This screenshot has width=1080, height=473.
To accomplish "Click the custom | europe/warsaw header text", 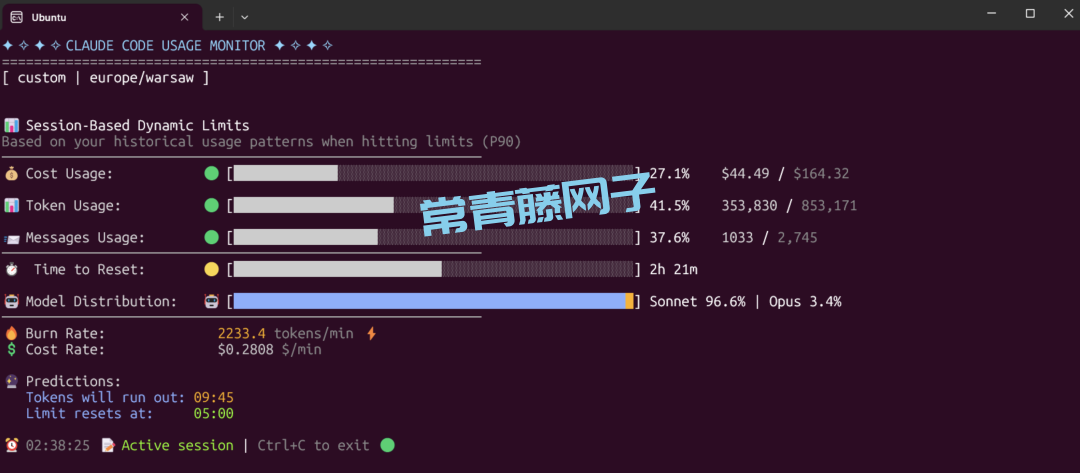I will [x=105, y=78].
